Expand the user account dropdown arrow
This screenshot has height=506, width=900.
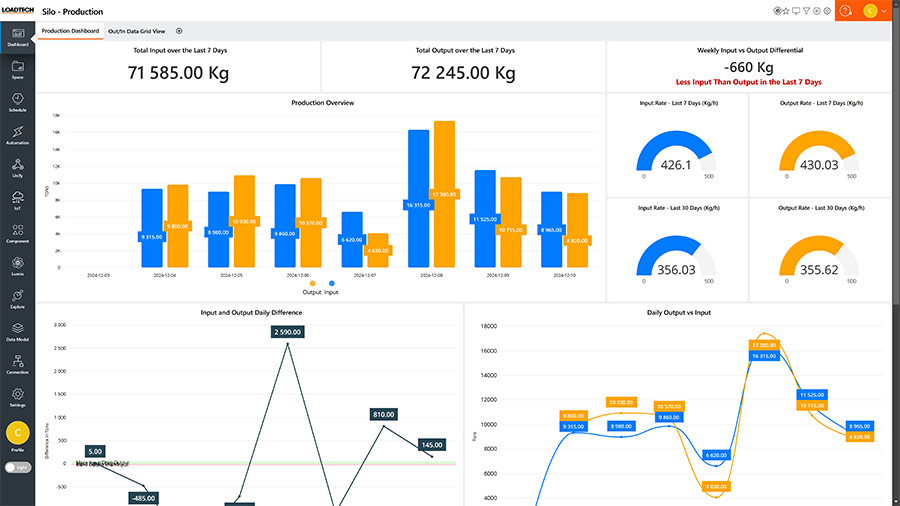coord(884,11)
